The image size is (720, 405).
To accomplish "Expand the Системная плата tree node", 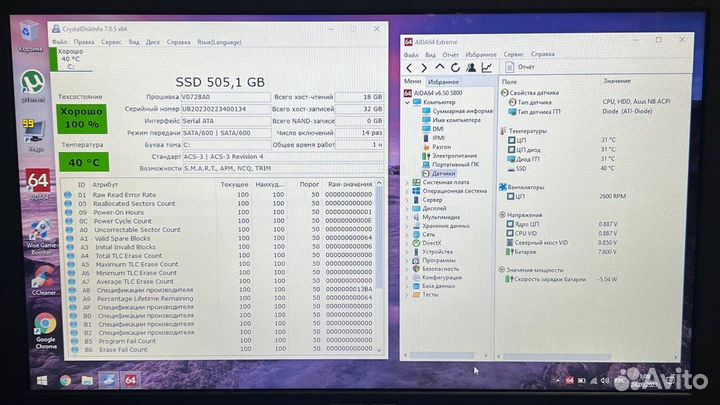I will click(x=406, y=182).
